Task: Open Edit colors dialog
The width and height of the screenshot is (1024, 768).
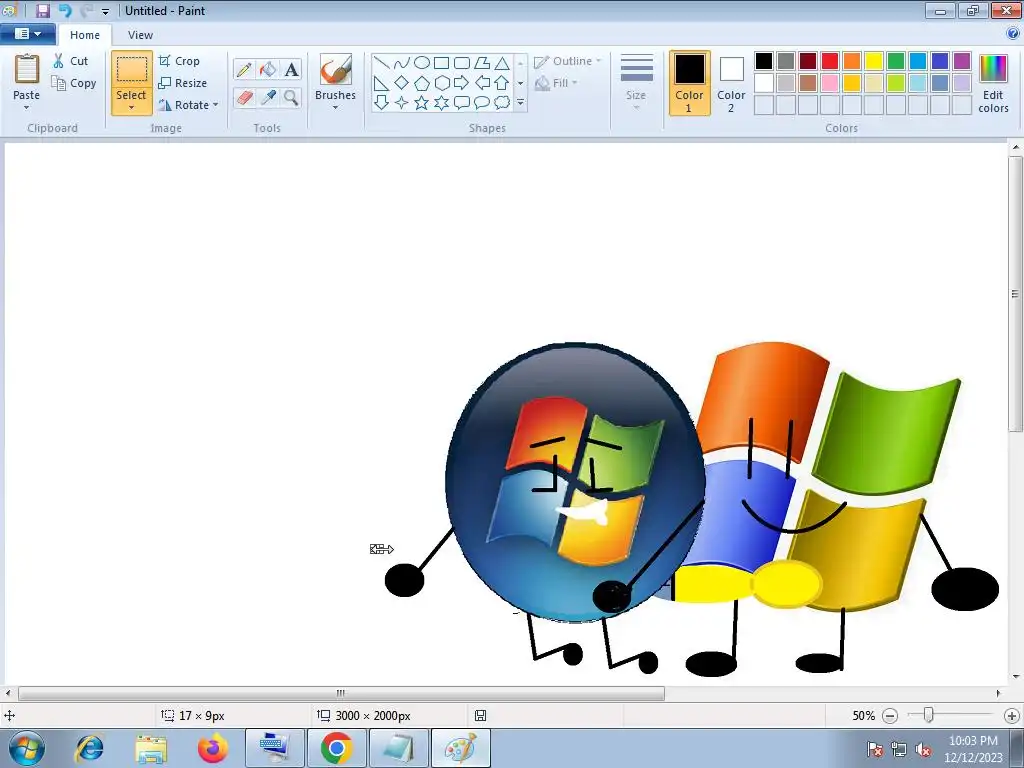Action: pos(993,83)
